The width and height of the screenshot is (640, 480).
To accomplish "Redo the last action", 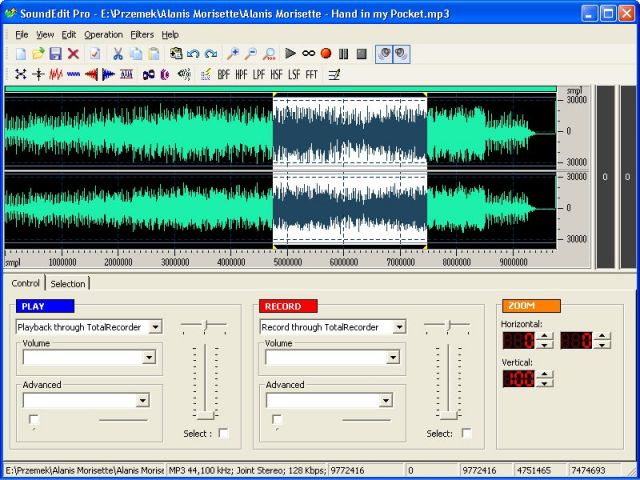I will click(x=211, y=54).
